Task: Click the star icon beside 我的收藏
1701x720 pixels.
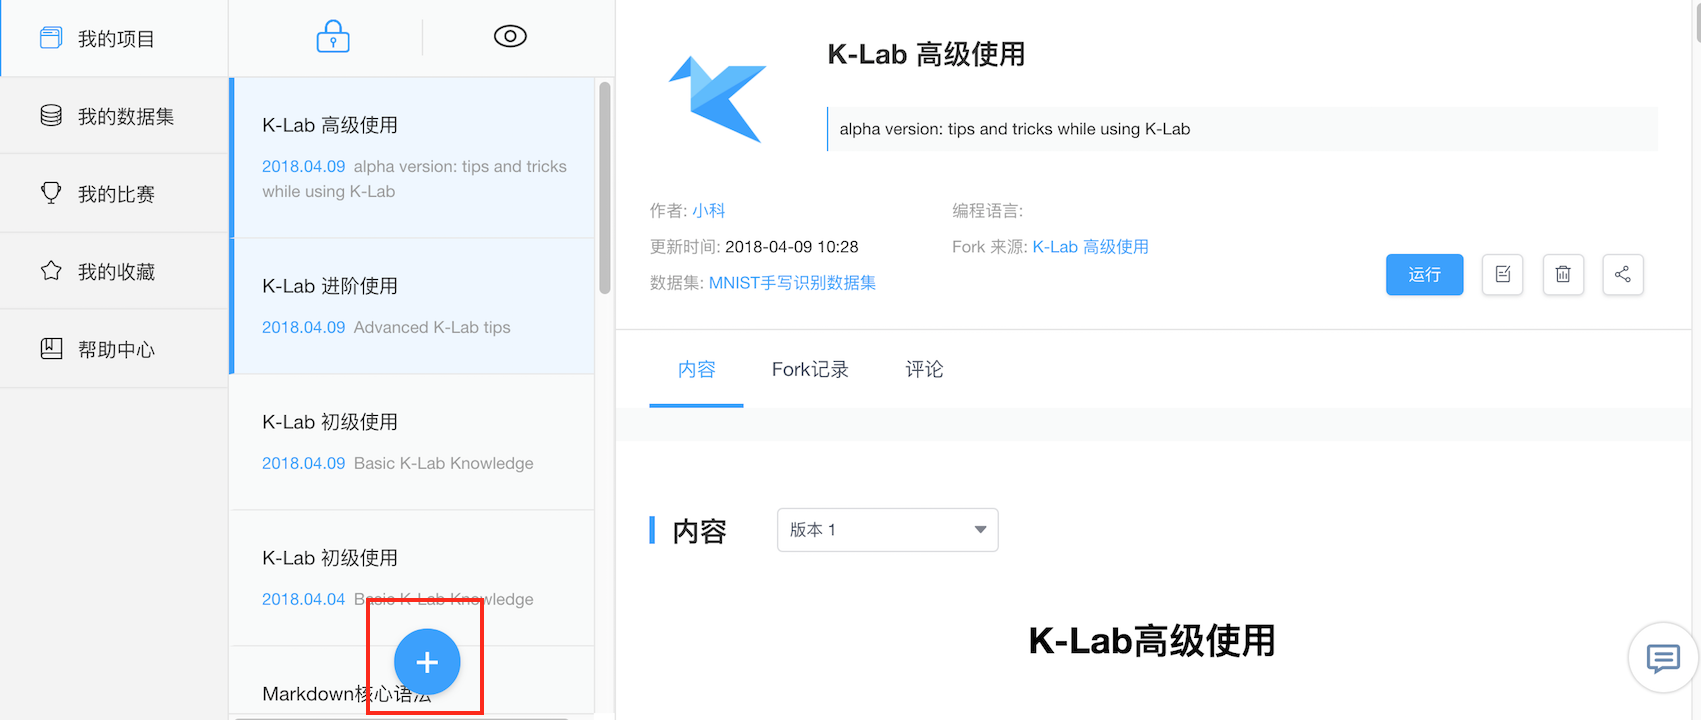Action: tap(51, 270)
